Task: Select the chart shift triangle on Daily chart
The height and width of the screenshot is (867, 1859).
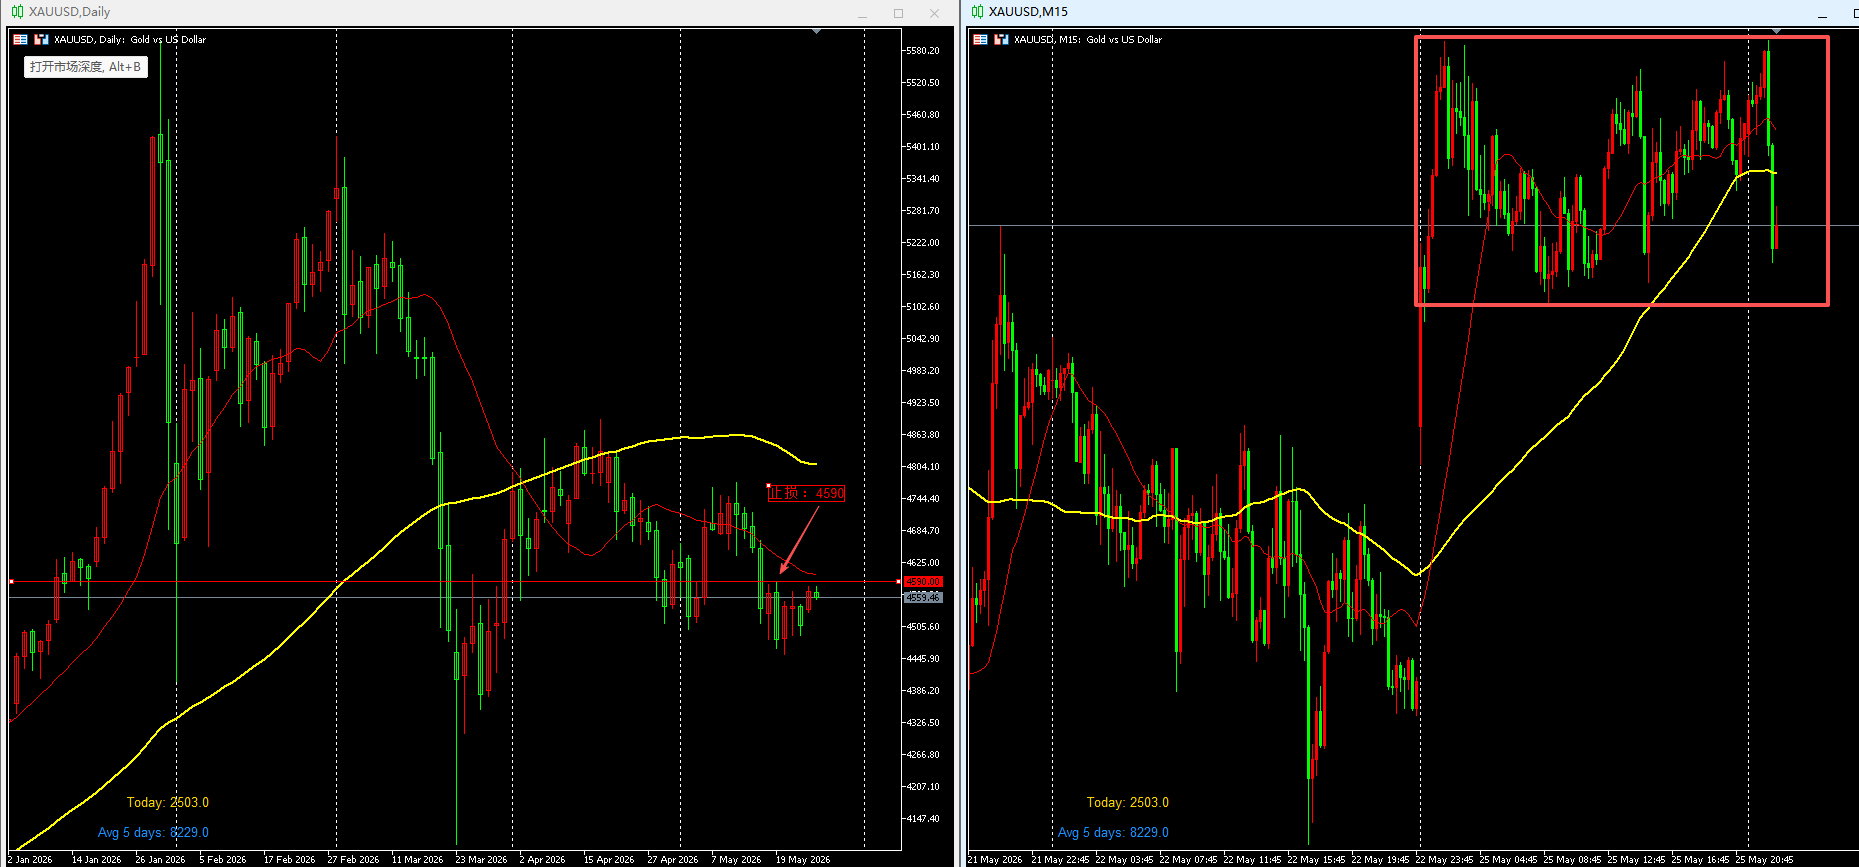Action: coord(816,32)
